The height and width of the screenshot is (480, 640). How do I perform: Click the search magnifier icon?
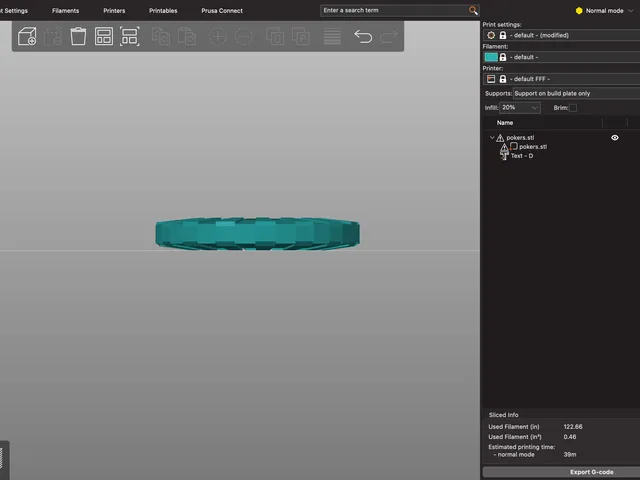coord(473,10)
